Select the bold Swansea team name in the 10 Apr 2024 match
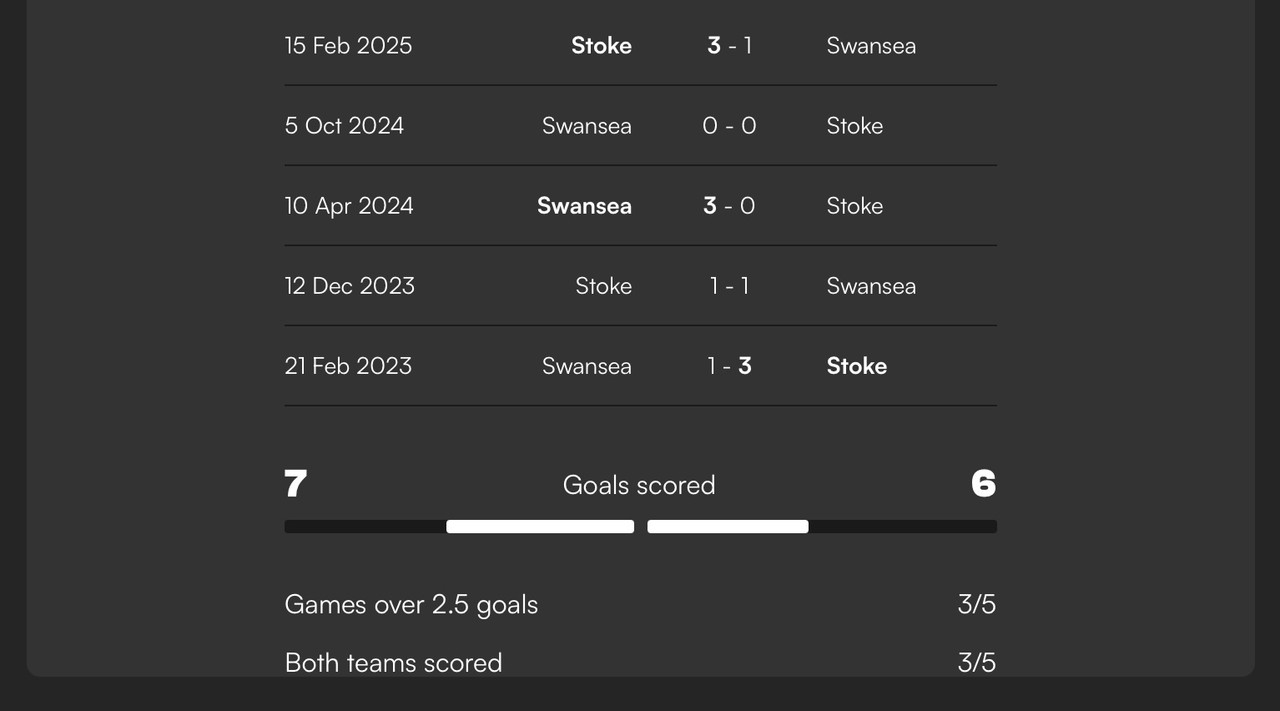 click(x=584, y=206)
